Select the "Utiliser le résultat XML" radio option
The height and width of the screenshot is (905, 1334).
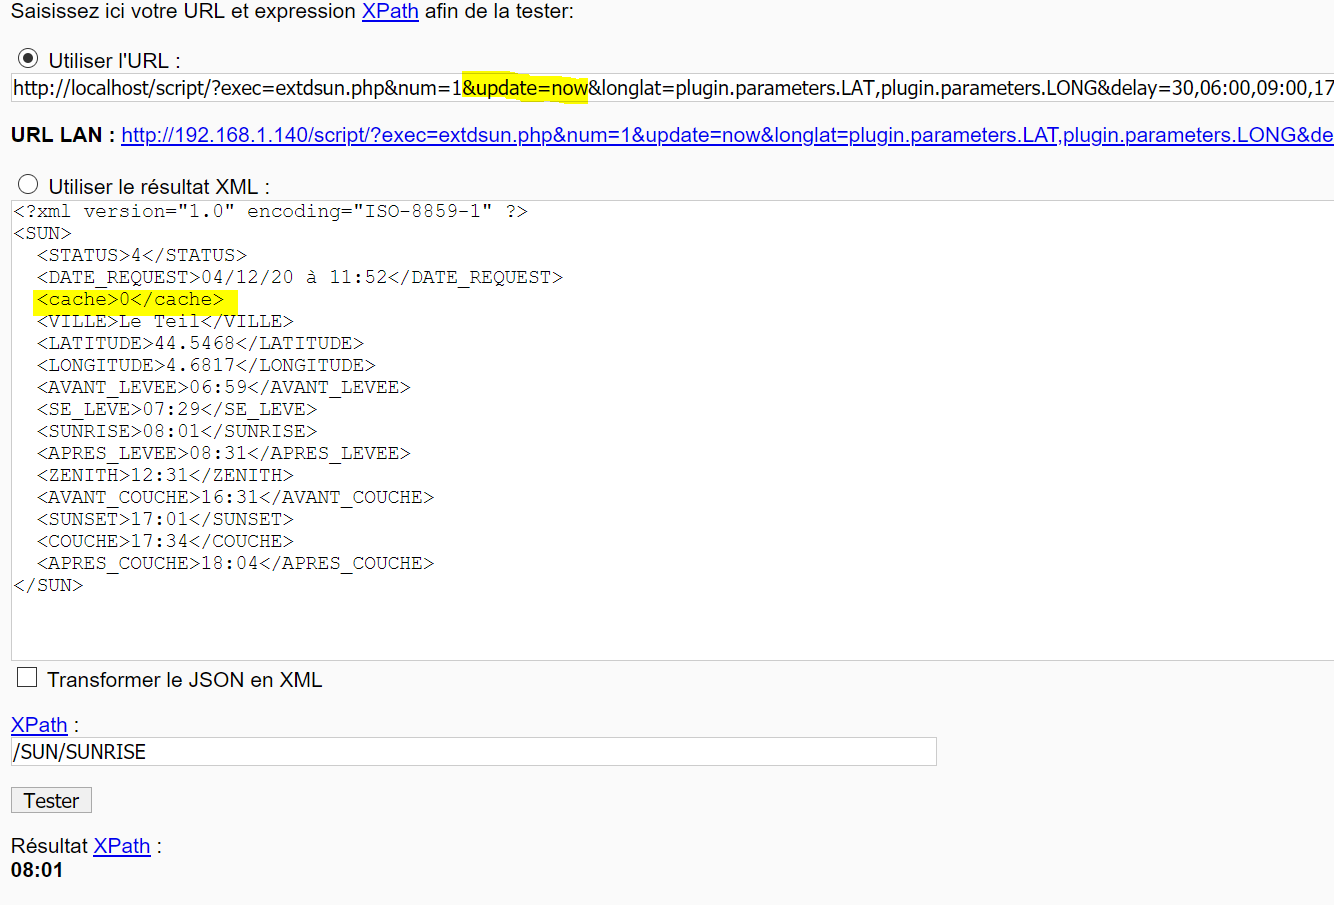click(28, 185)
